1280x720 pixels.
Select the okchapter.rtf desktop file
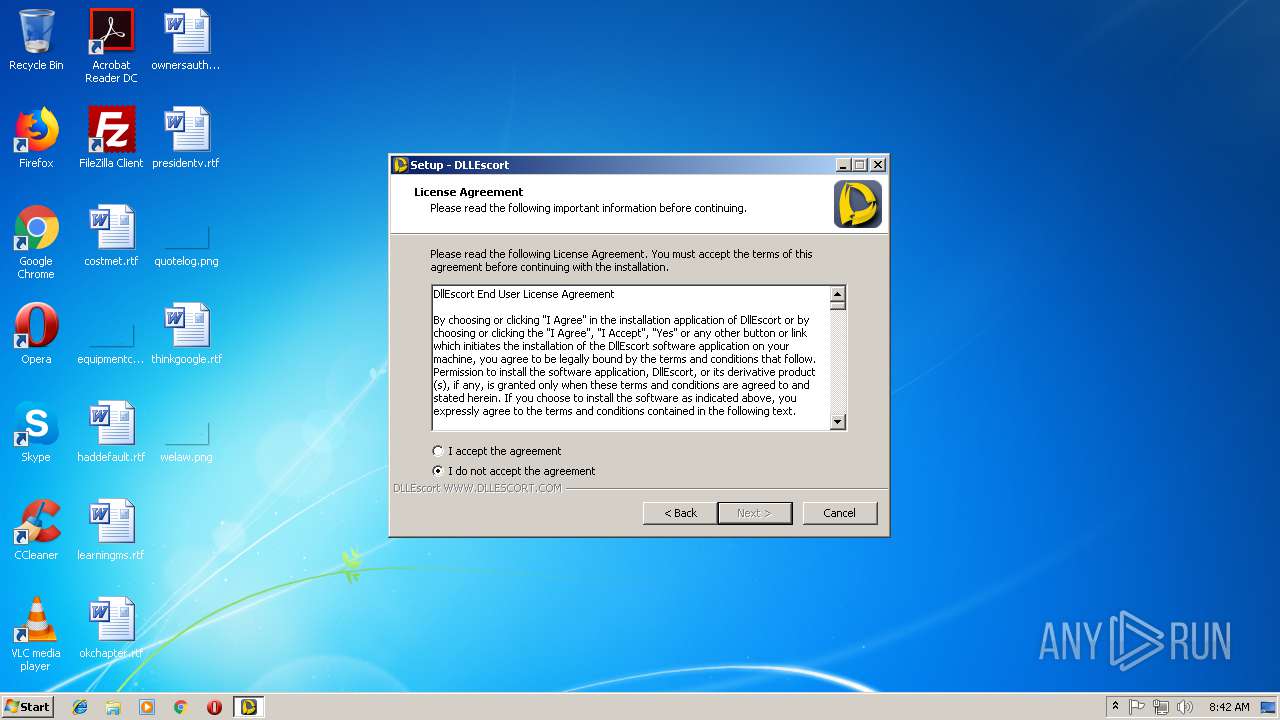tap(111, 628)
